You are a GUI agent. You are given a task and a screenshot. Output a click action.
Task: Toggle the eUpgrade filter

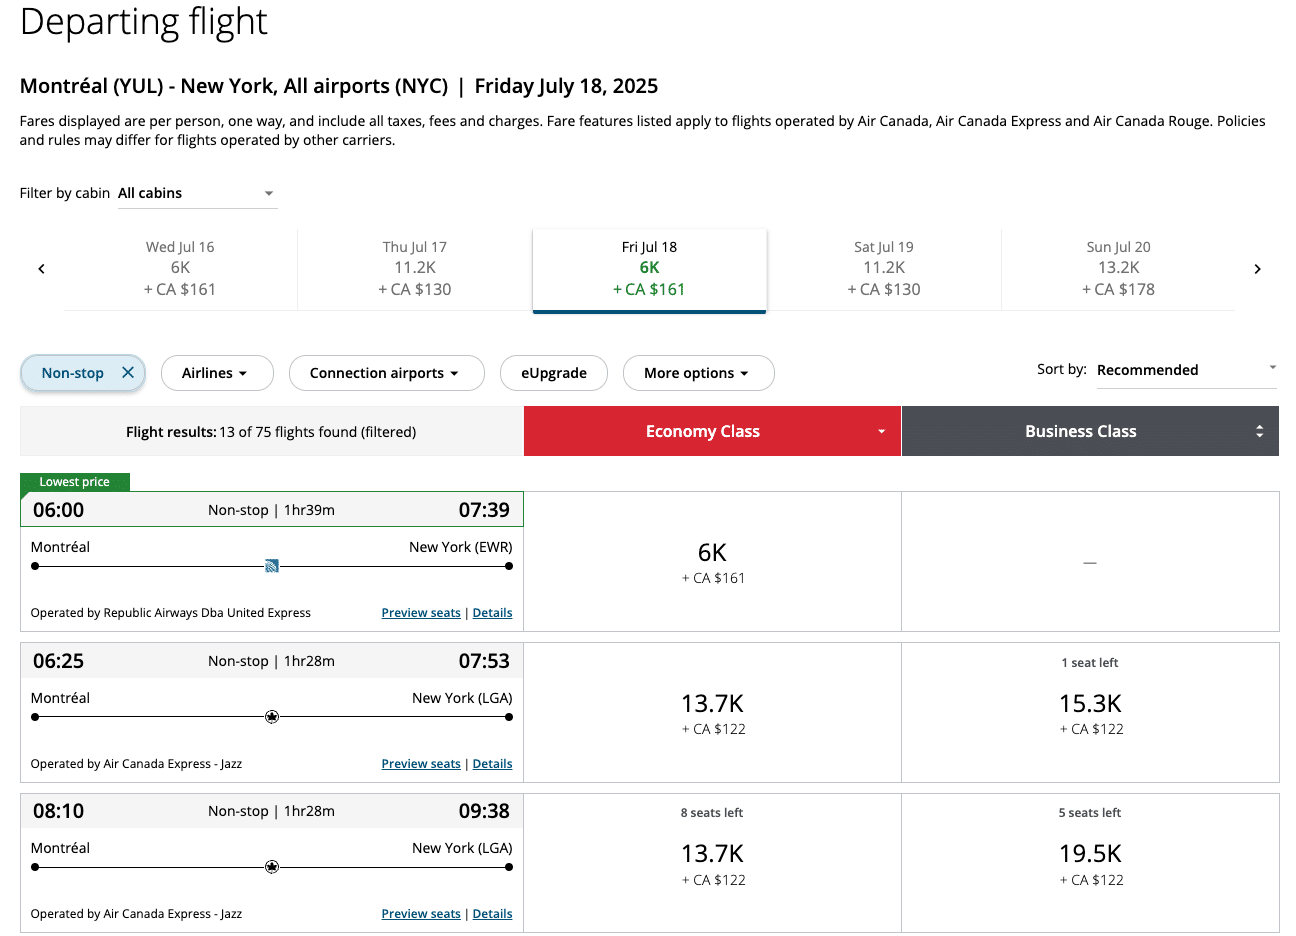point(554,373)
